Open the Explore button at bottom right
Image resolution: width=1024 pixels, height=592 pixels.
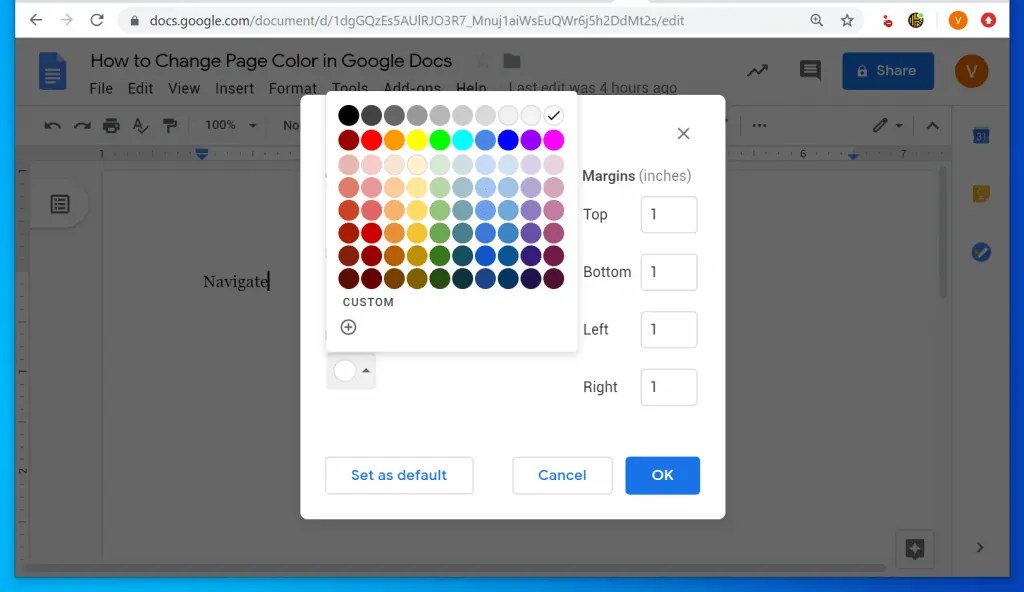pos(914,549)
